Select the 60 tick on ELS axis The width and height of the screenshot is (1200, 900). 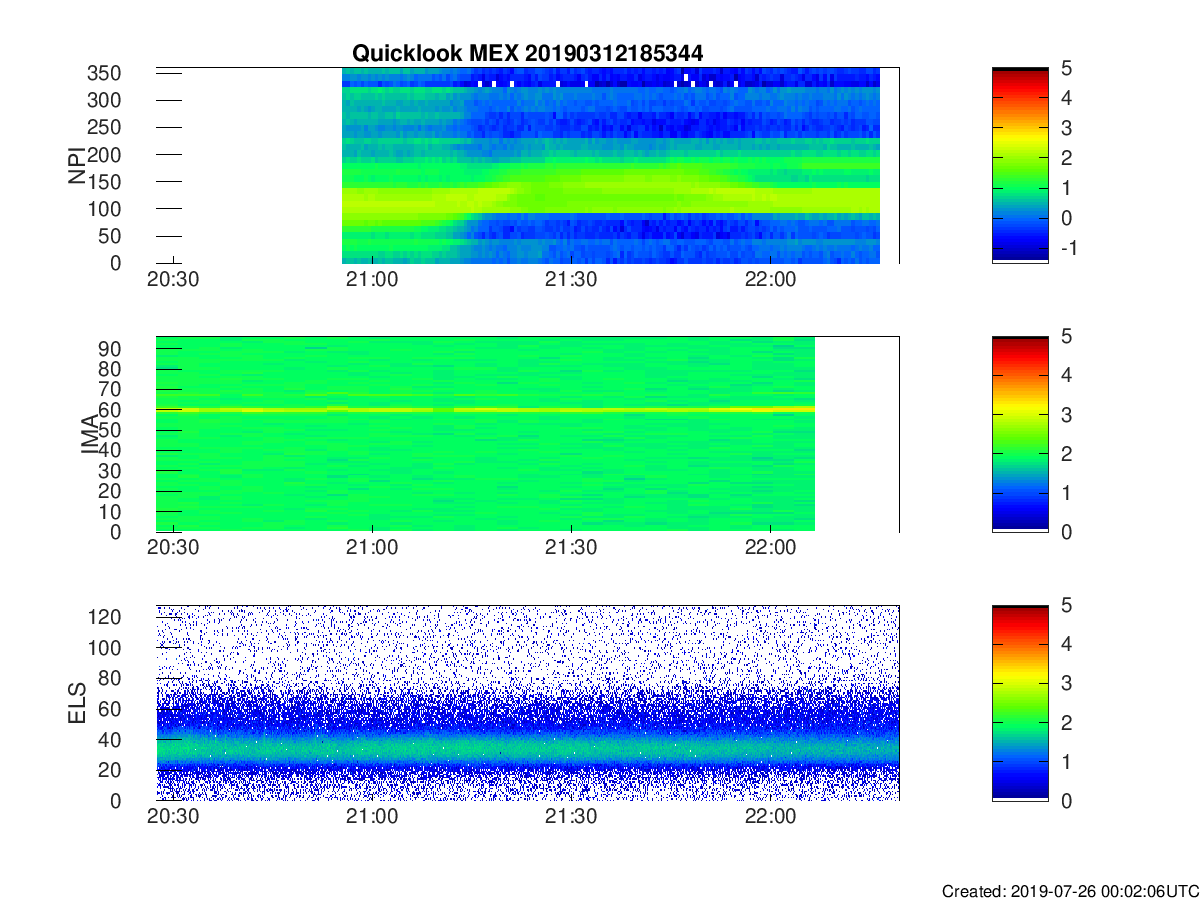109,709
